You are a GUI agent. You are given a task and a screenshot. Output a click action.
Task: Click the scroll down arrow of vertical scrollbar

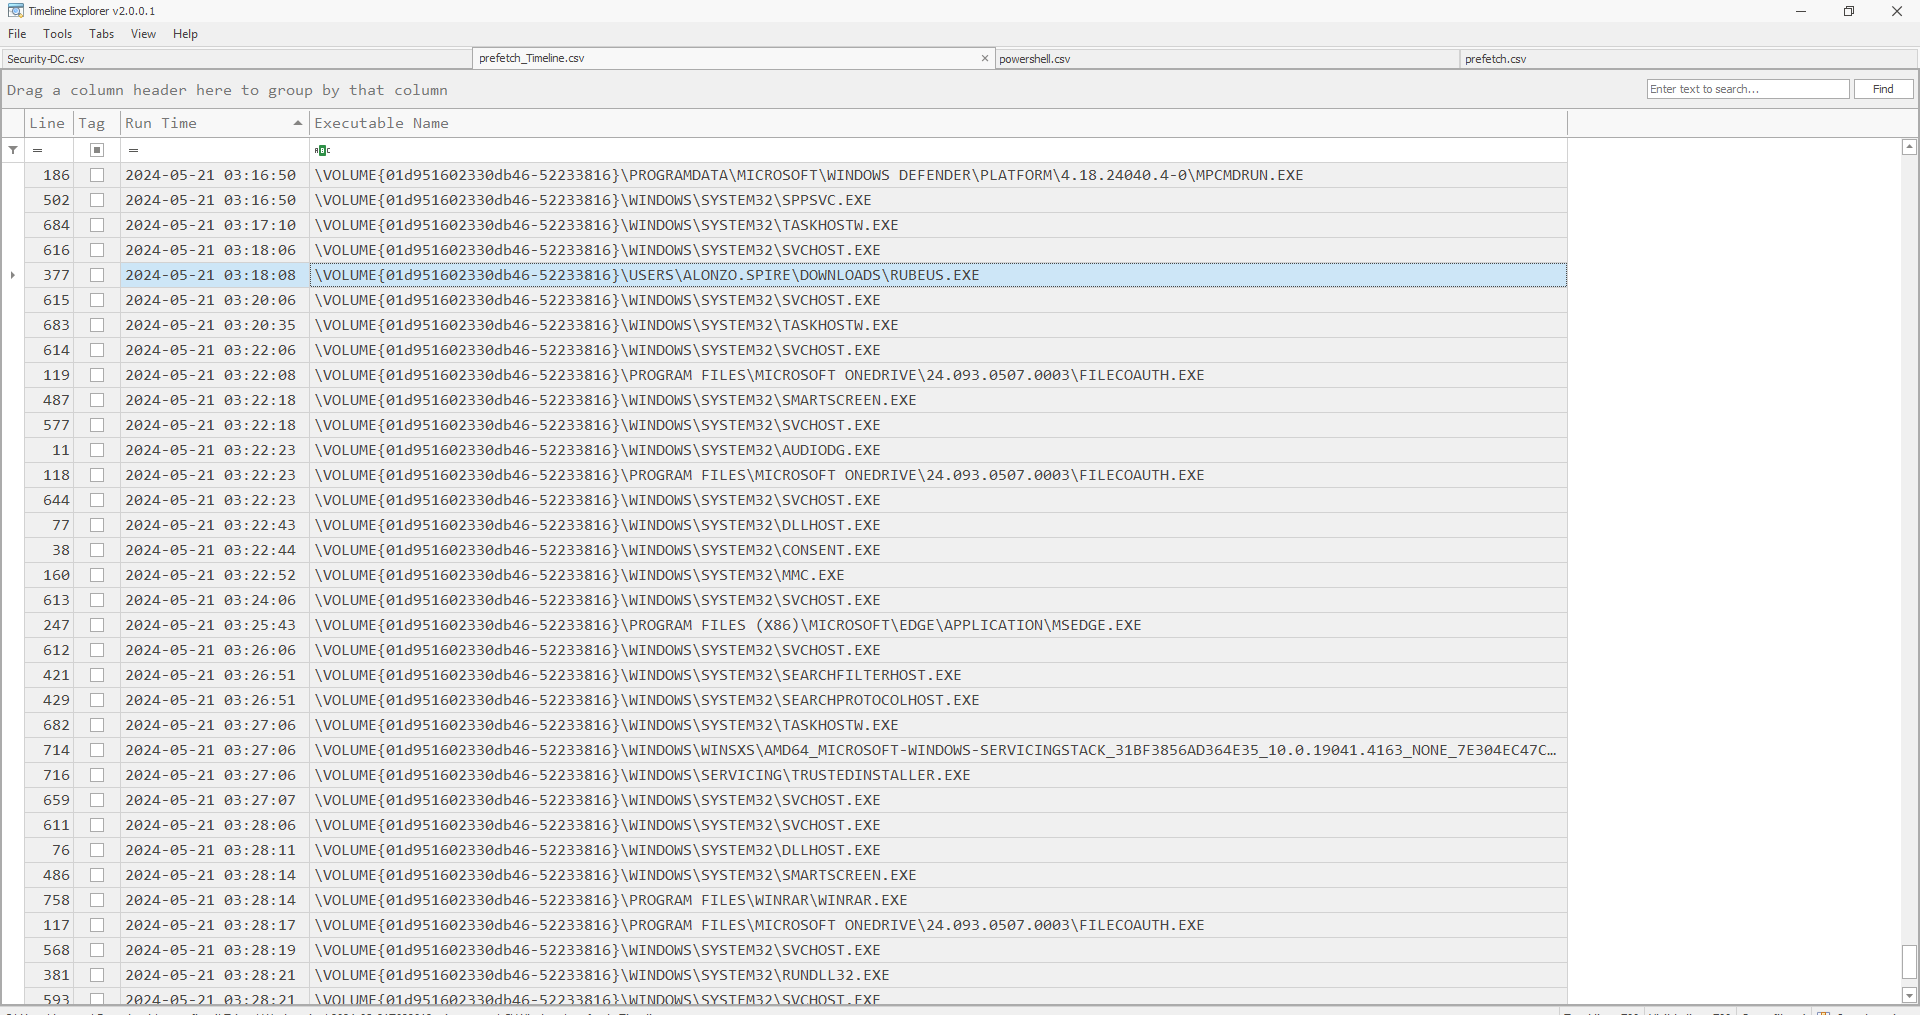[1909, 995]
